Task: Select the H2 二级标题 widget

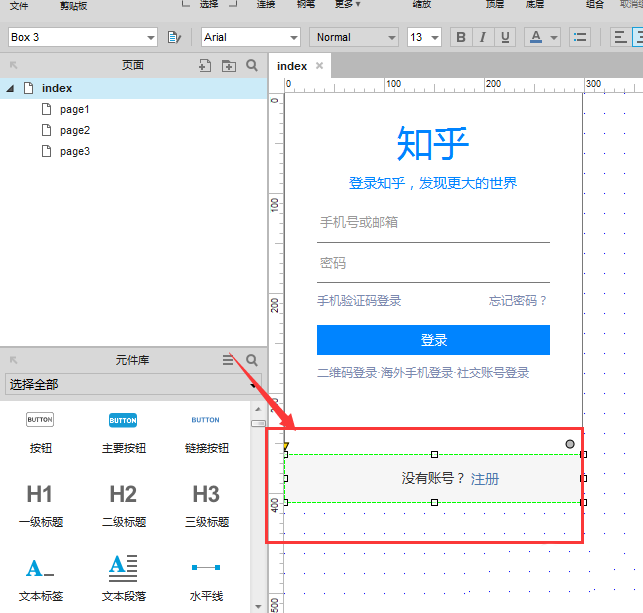Action: (123, 505)
